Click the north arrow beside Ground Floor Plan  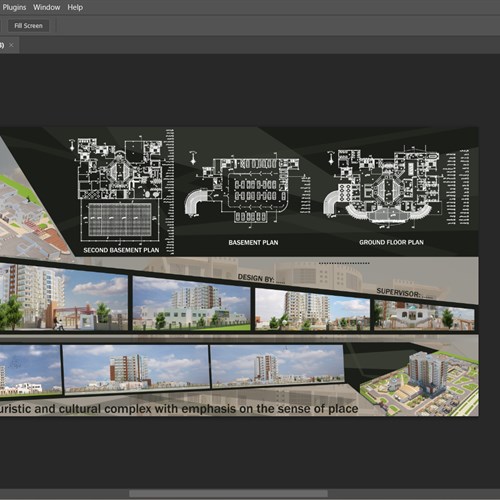pyautogui.click(x=331, y=157)
